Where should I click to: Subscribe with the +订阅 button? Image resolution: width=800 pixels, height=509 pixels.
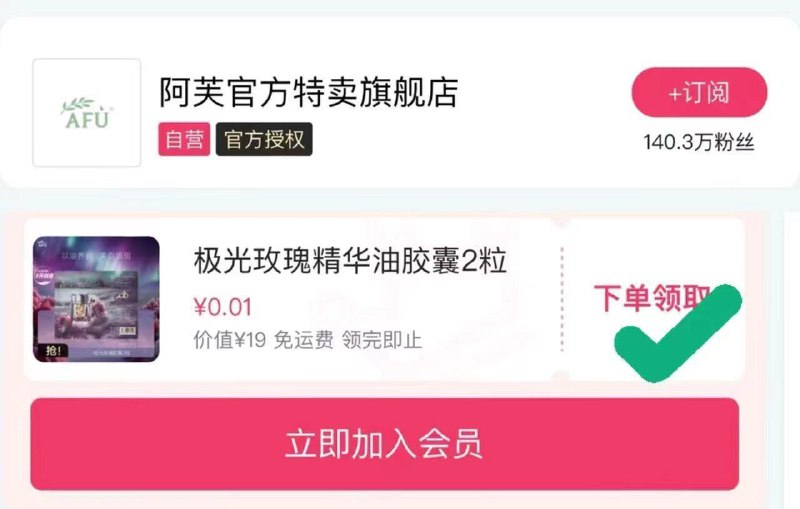click(x=699, y=92)
